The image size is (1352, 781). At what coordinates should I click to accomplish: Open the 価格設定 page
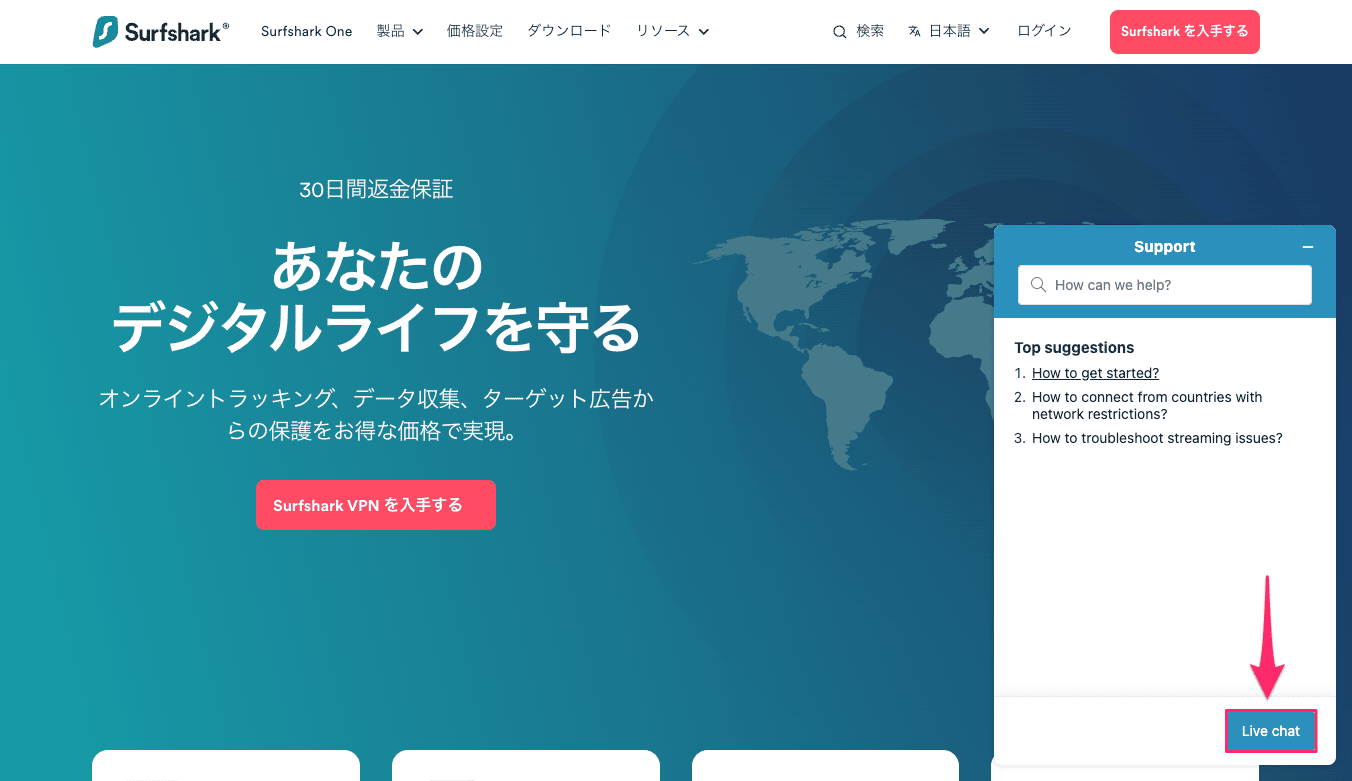tap(475, 31)
